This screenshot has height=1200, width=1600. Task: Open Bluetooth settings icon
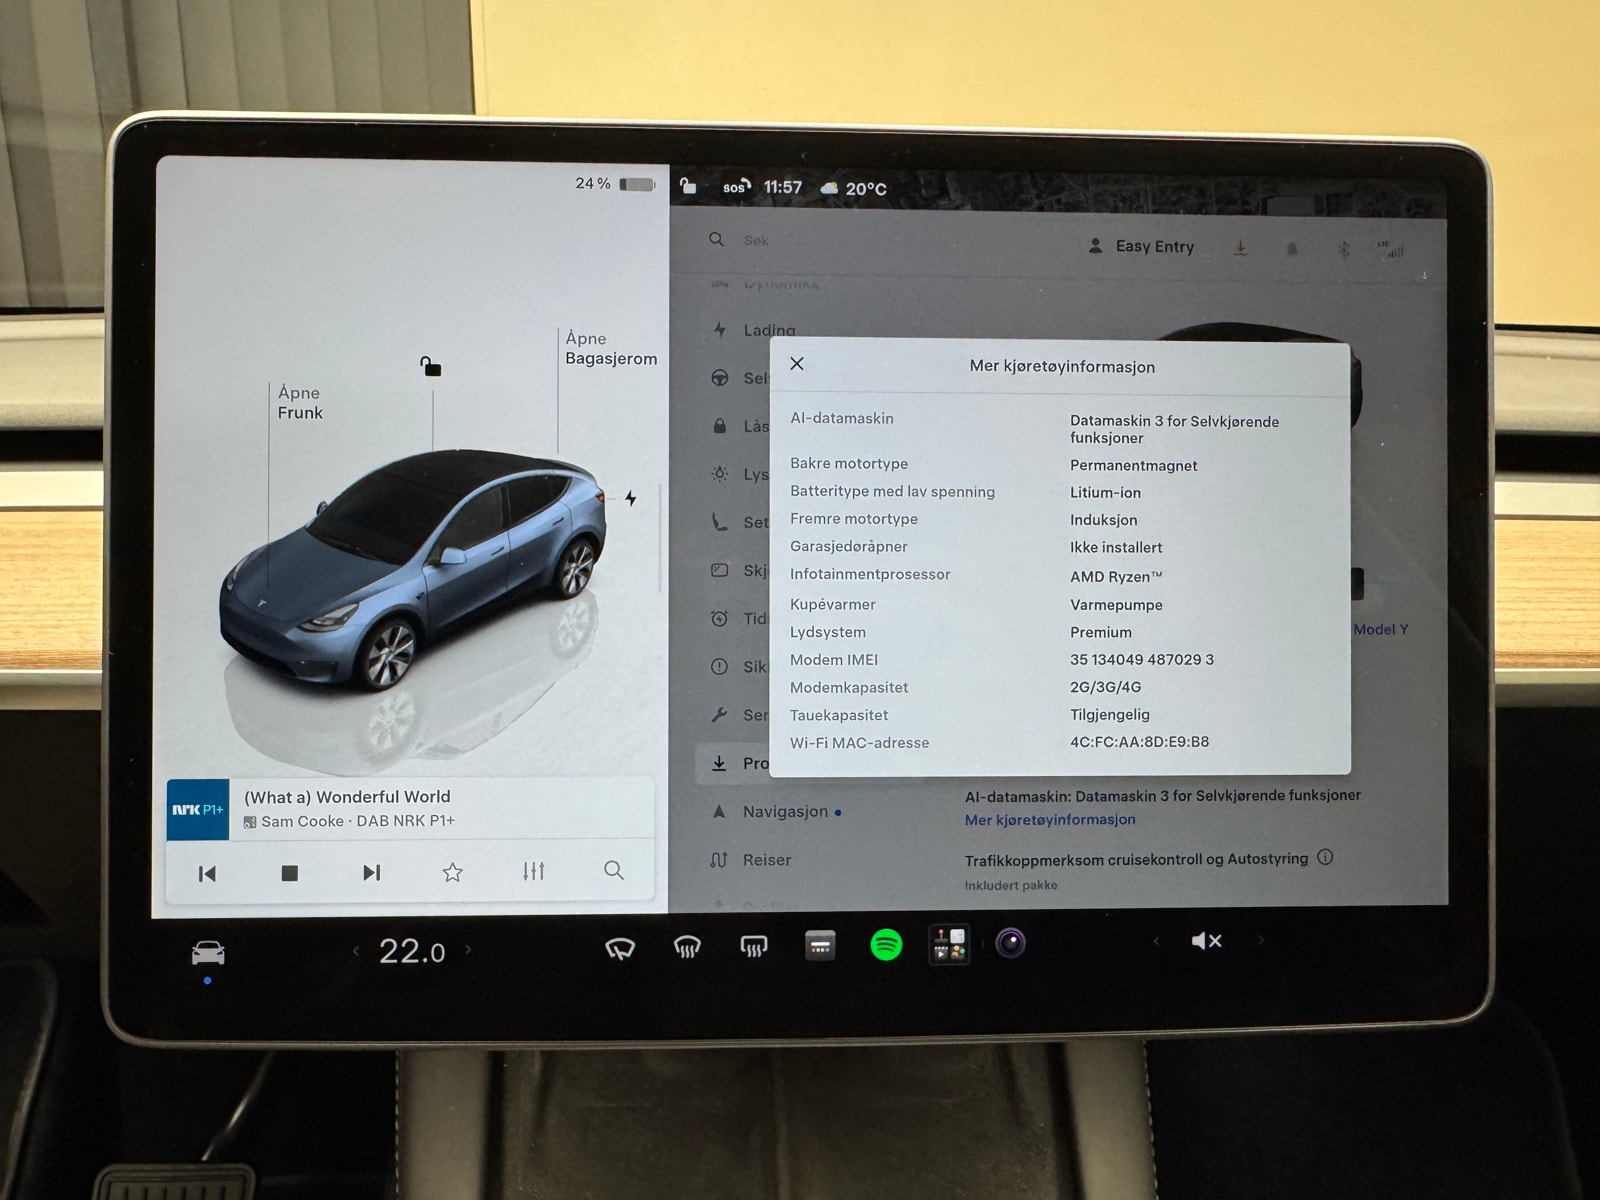point(1344,249)
